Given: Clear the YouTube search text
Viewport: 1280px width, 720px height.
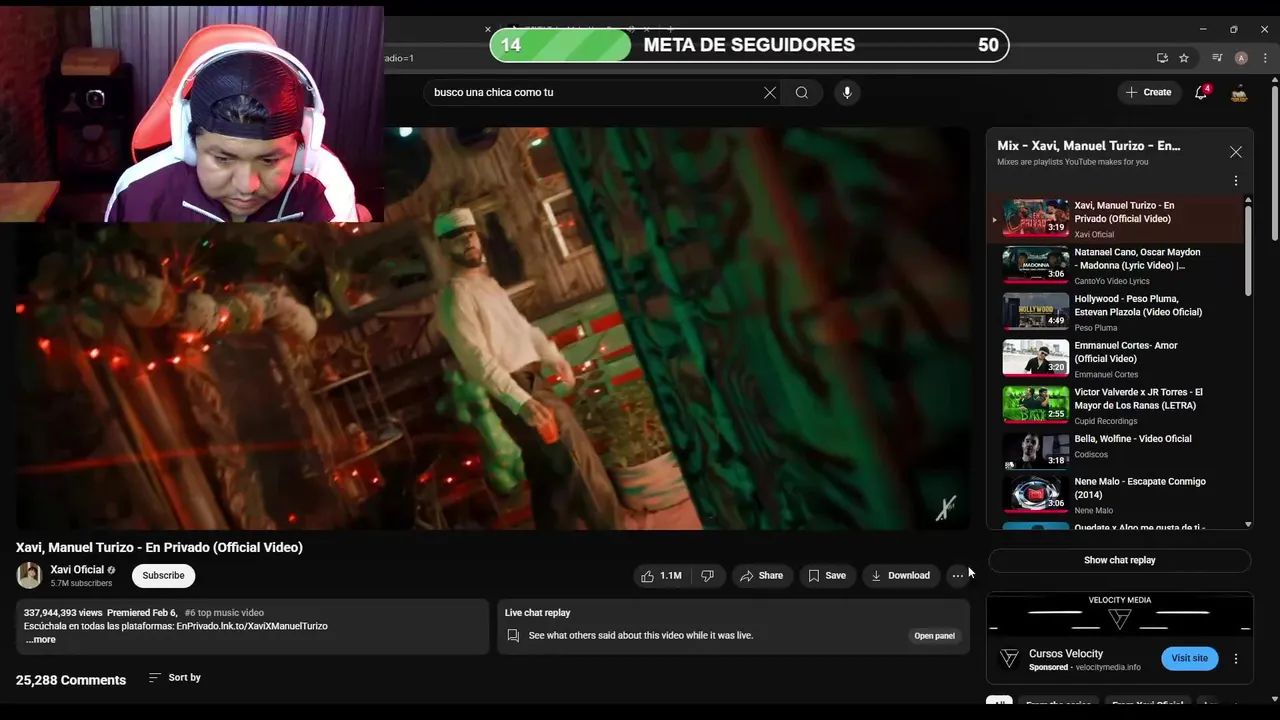Looking at the screenshot, I should [770, 92].
